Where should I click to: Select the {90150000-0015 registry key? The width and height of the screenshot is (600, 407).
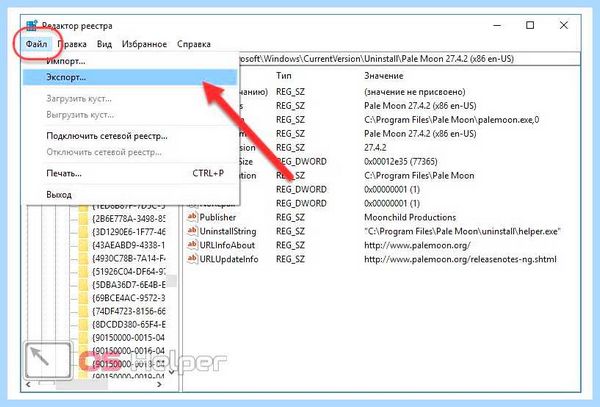[x=129, y=338]
